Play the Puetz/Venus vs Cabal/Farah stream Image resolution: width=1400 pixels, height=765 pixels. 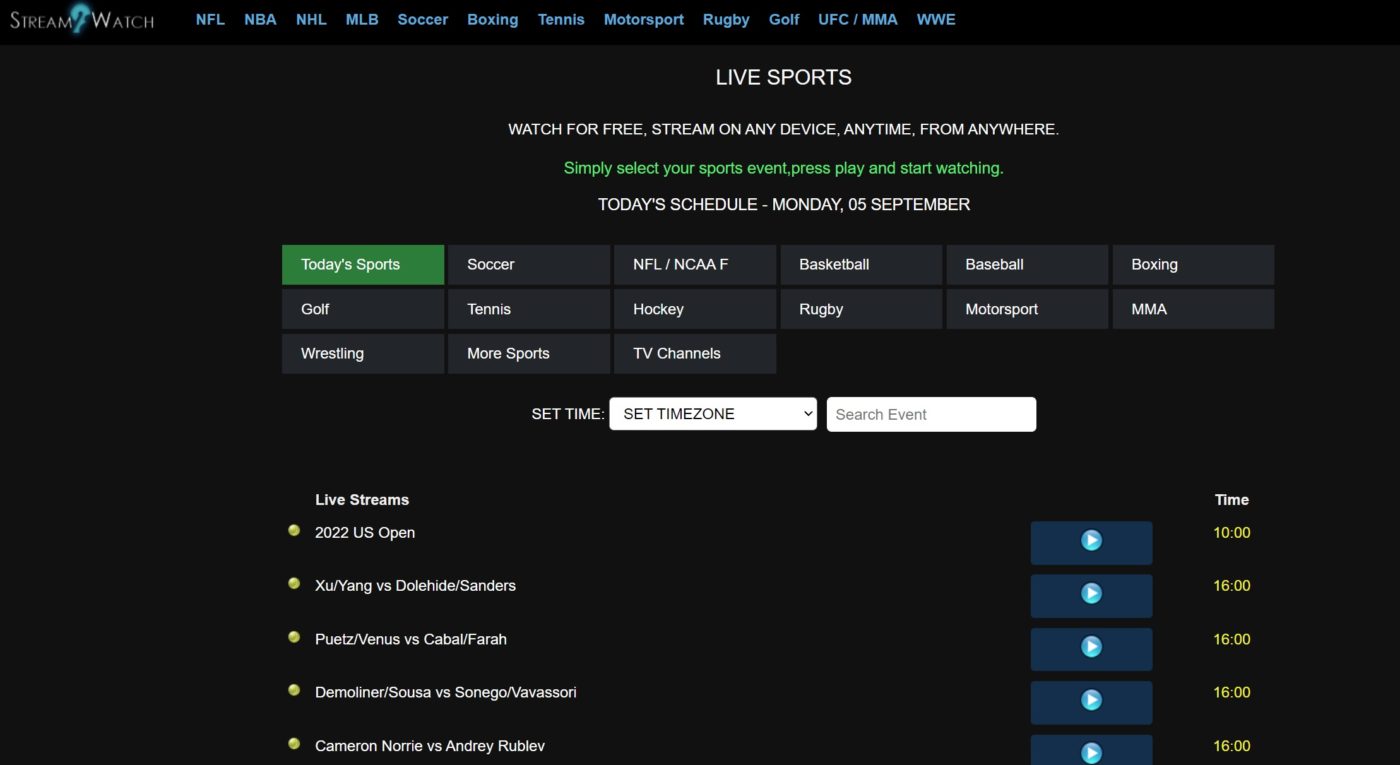(1091, 648)
